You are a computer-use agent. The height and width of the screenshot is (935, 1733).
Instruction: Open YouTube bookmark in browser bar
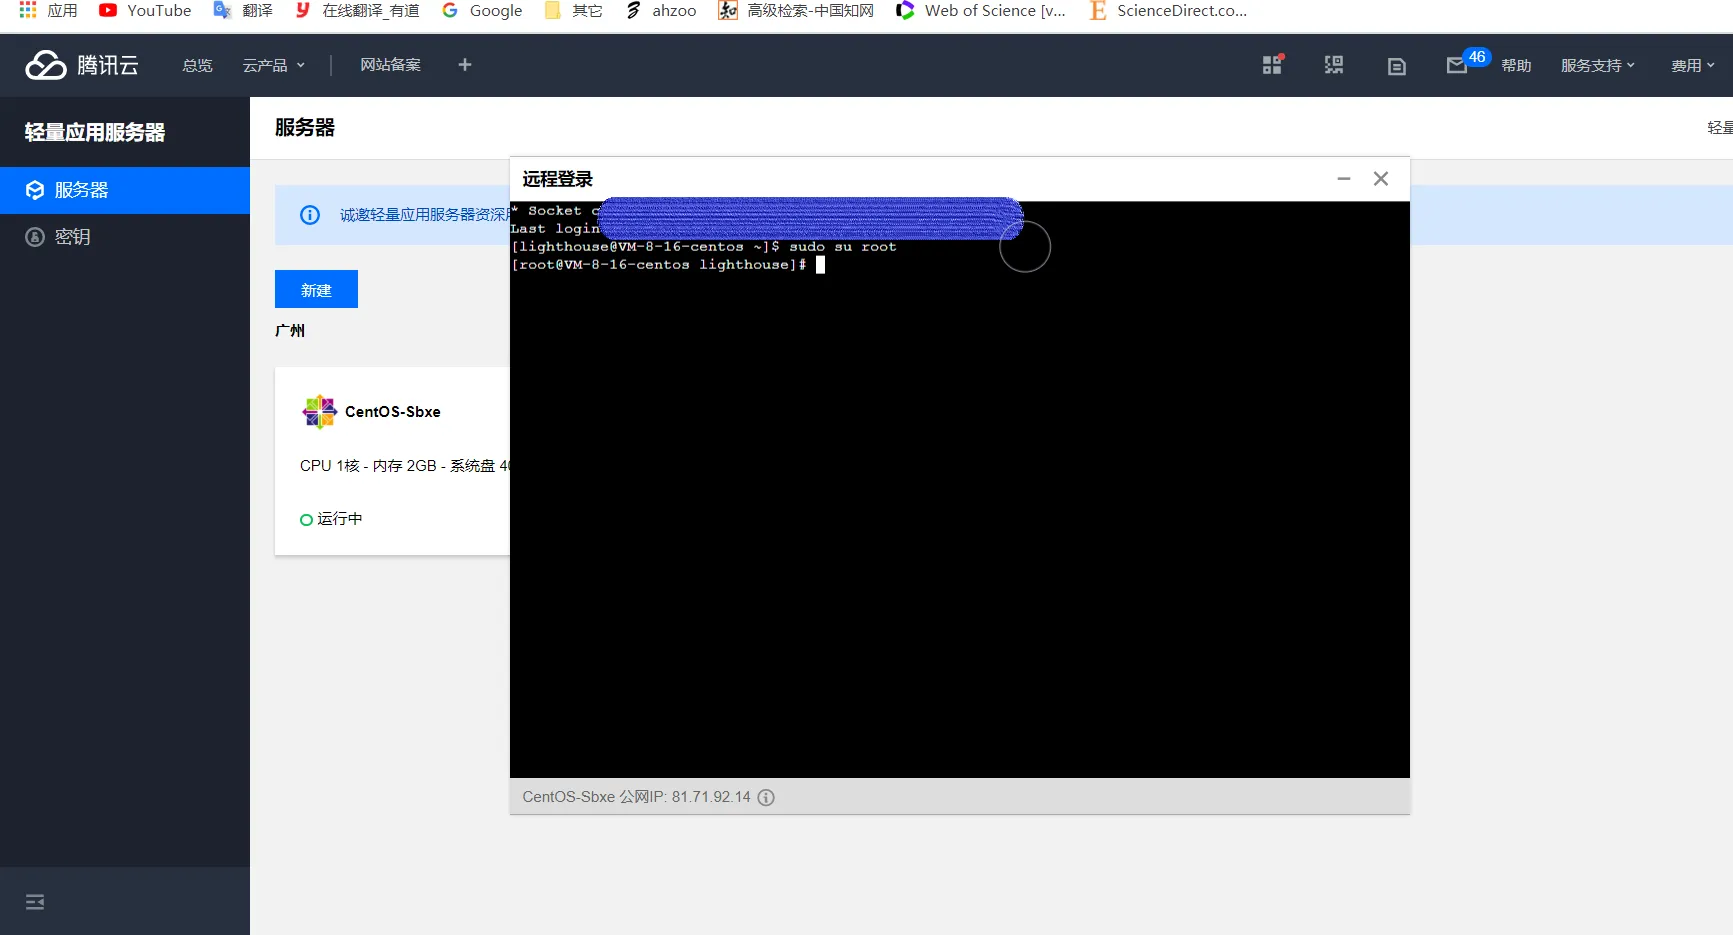tap(145, 11)
